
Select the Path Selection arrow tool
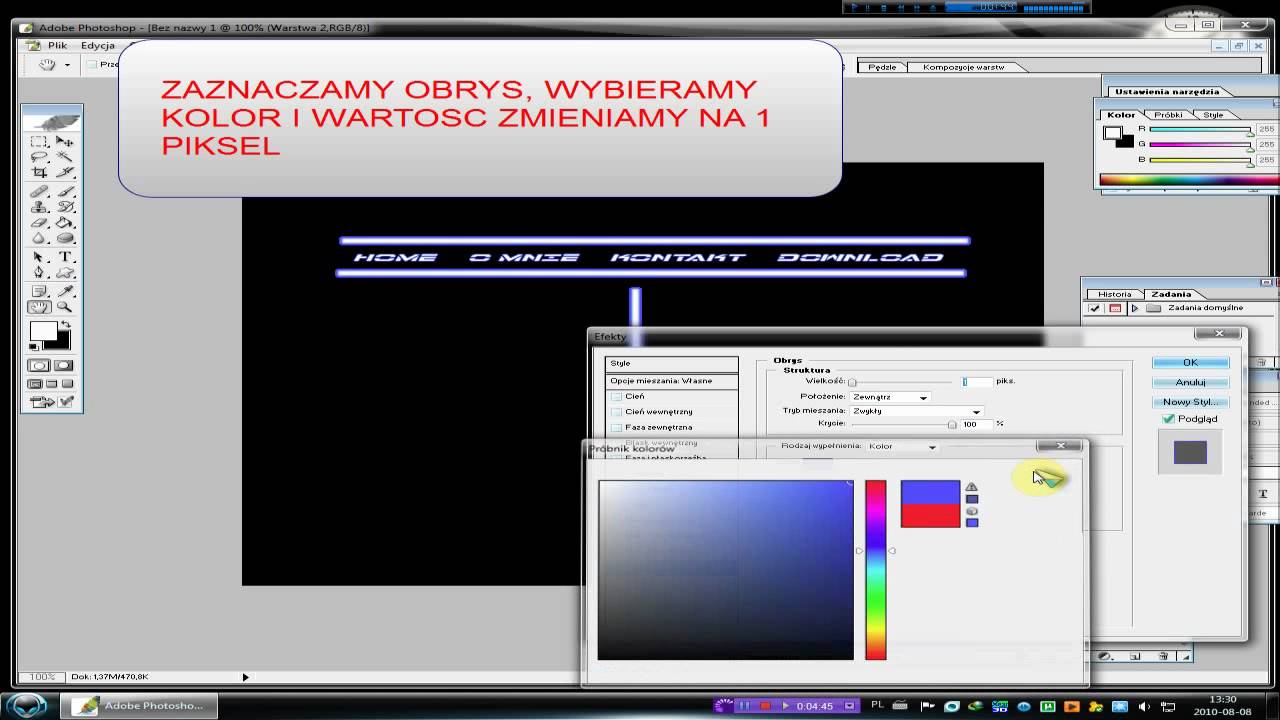point(39,257)
